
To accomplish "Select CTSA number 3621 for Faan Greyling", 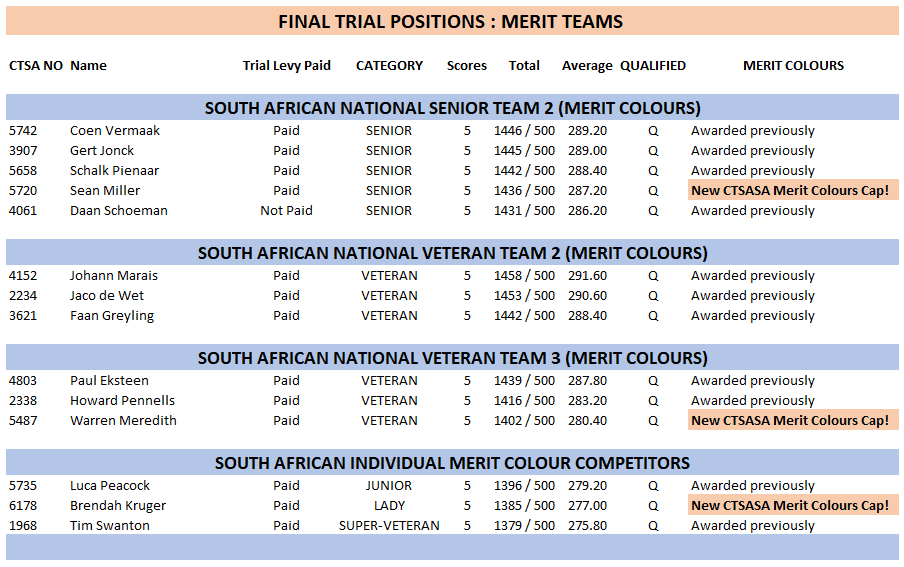I will point(23,316).
